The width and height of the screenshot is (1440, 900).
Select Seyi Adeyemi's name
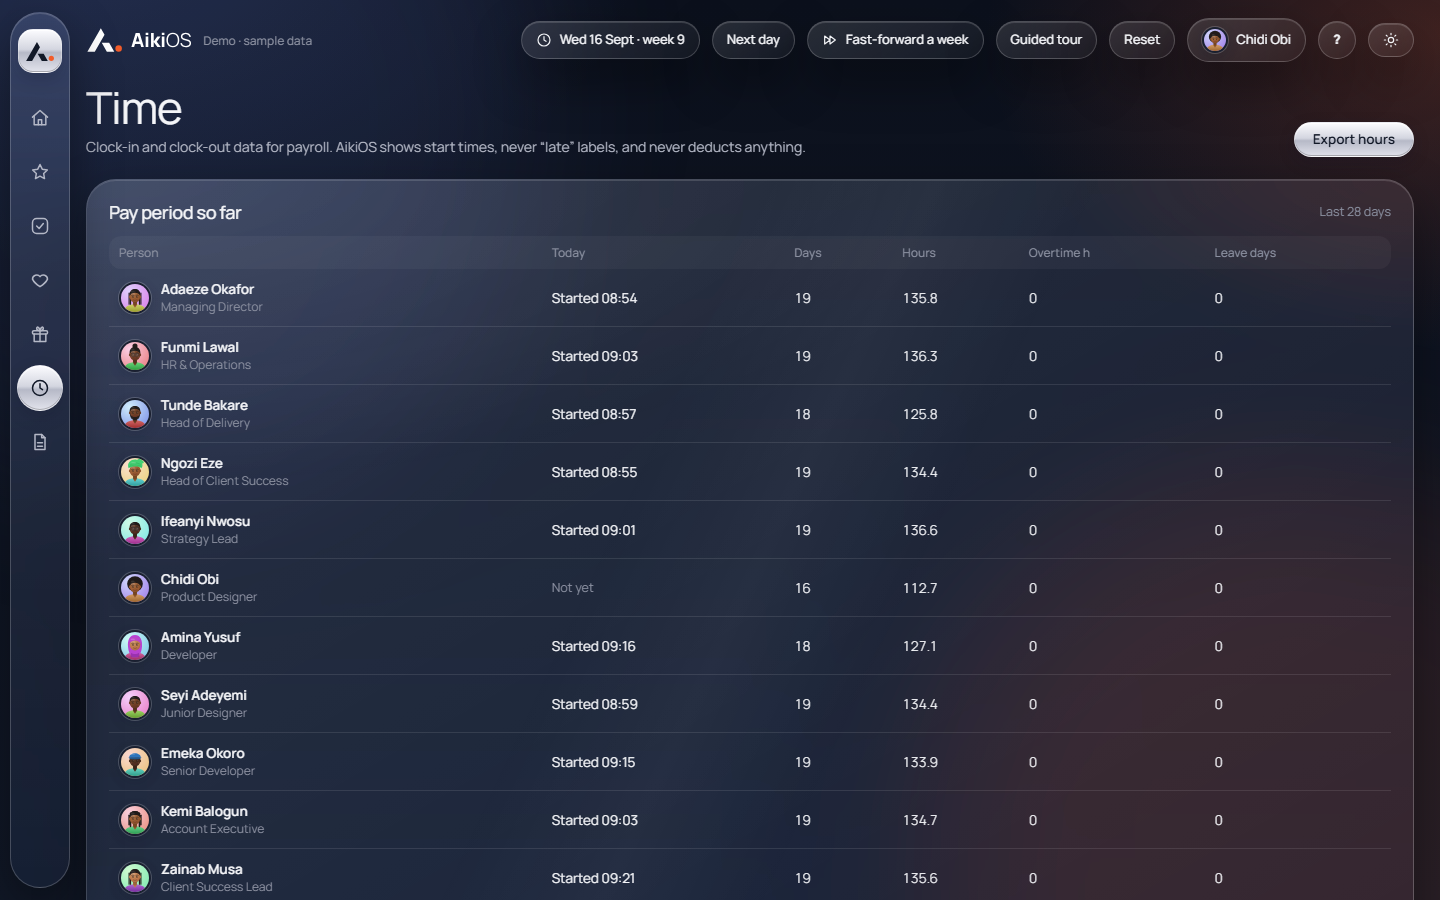click(x=204, y=695)
